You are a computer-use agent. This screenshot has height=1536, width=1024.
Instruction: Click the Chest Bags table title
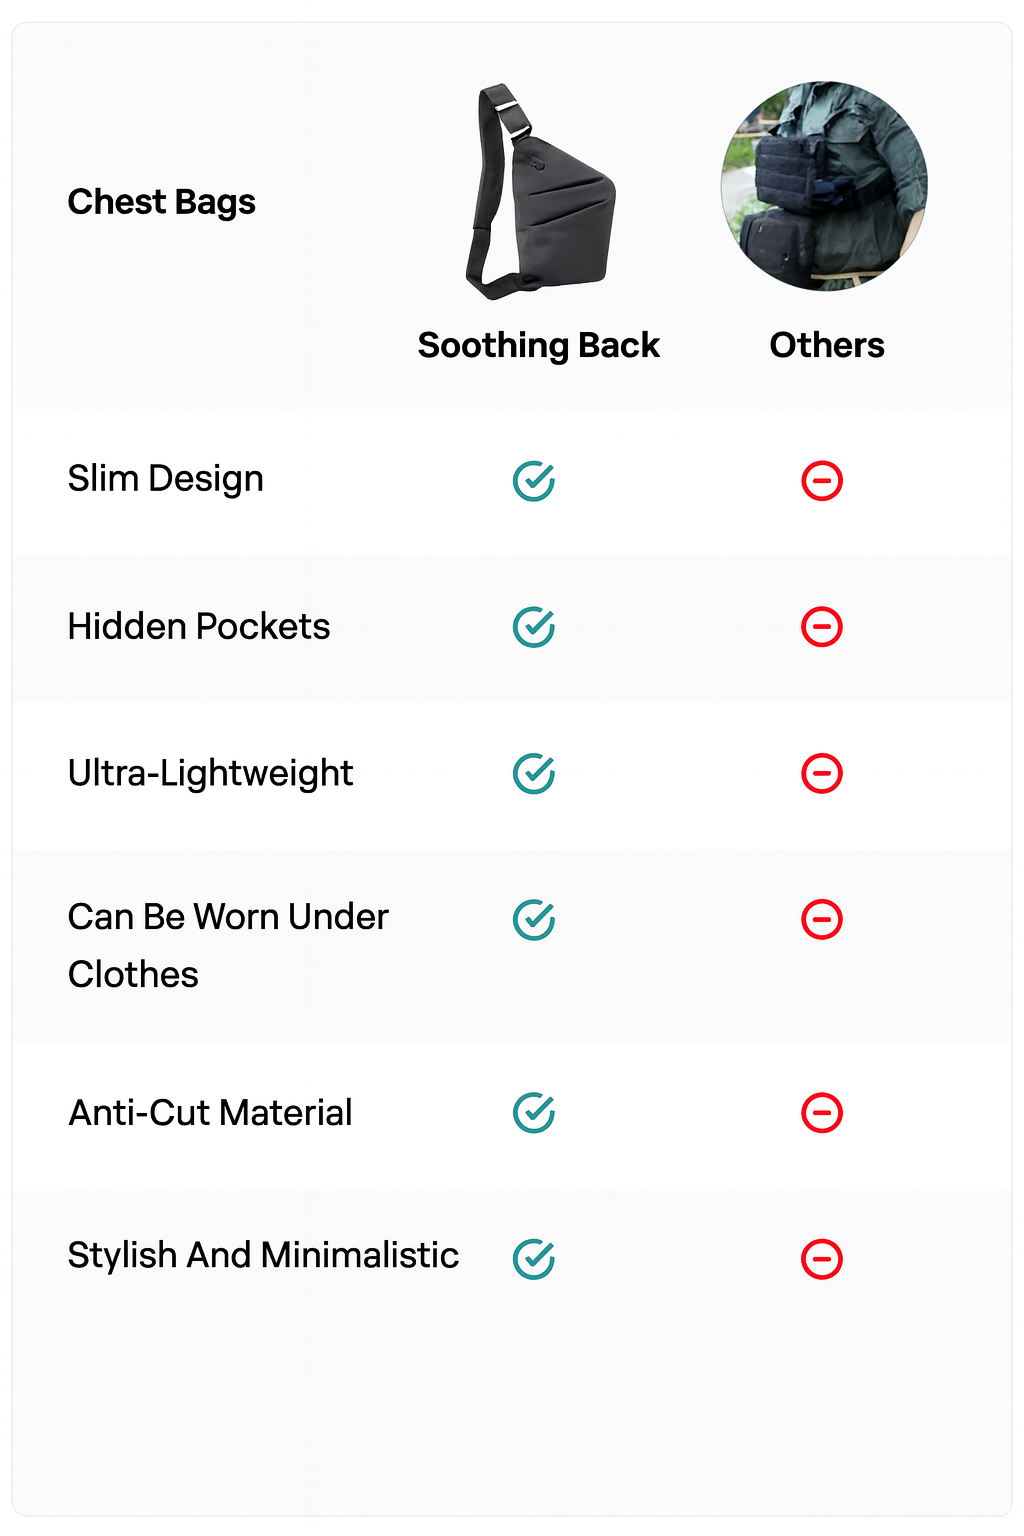pyautogui.click(x=162, y=202)
